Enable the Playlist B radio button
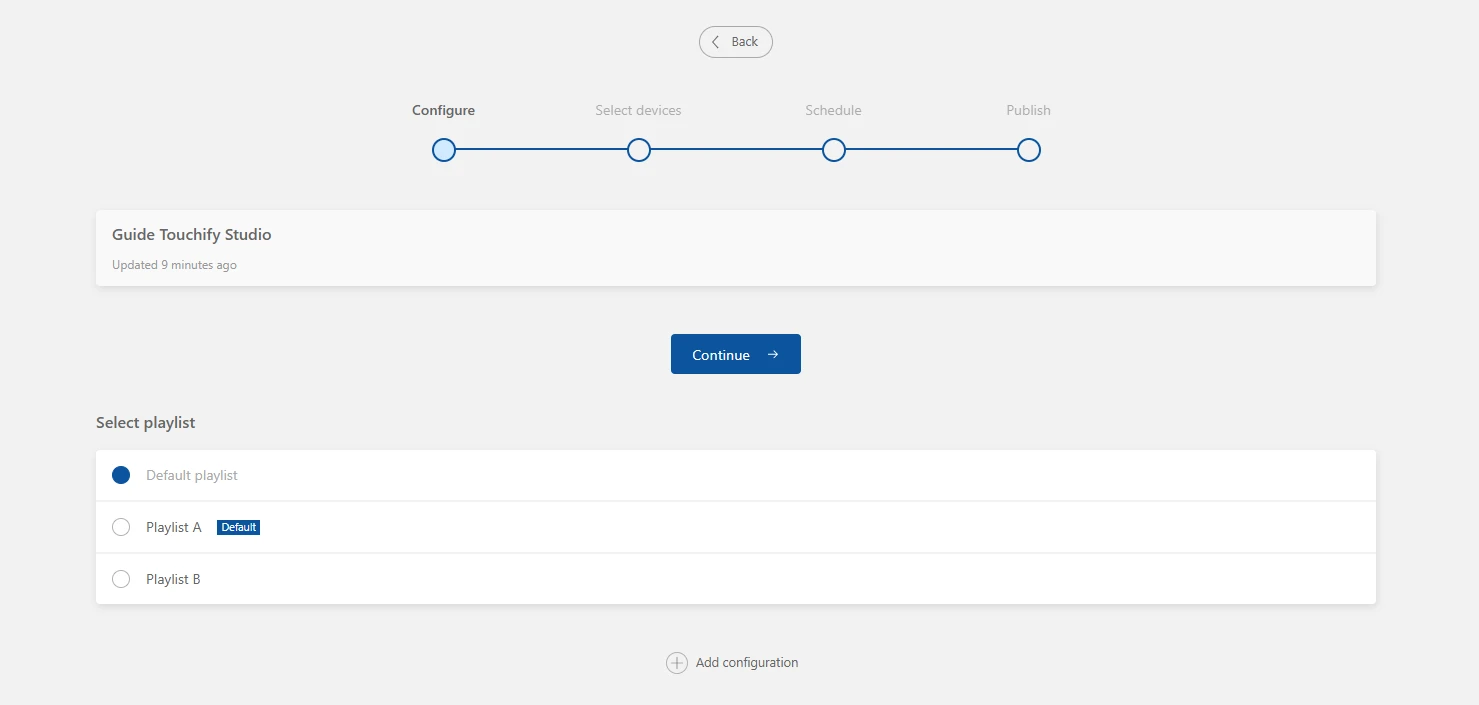 tap(121, 579)
